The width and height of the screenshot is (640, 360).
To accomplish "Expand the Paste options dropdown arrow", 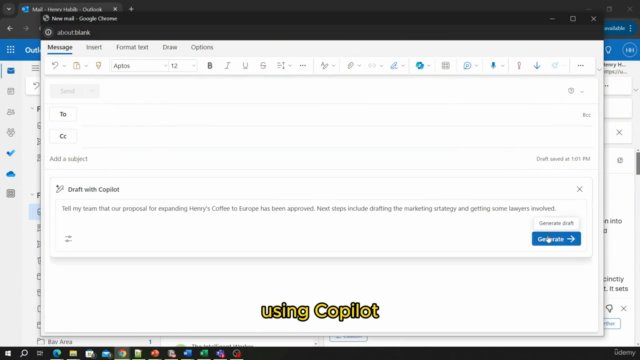I will [86, 66].
